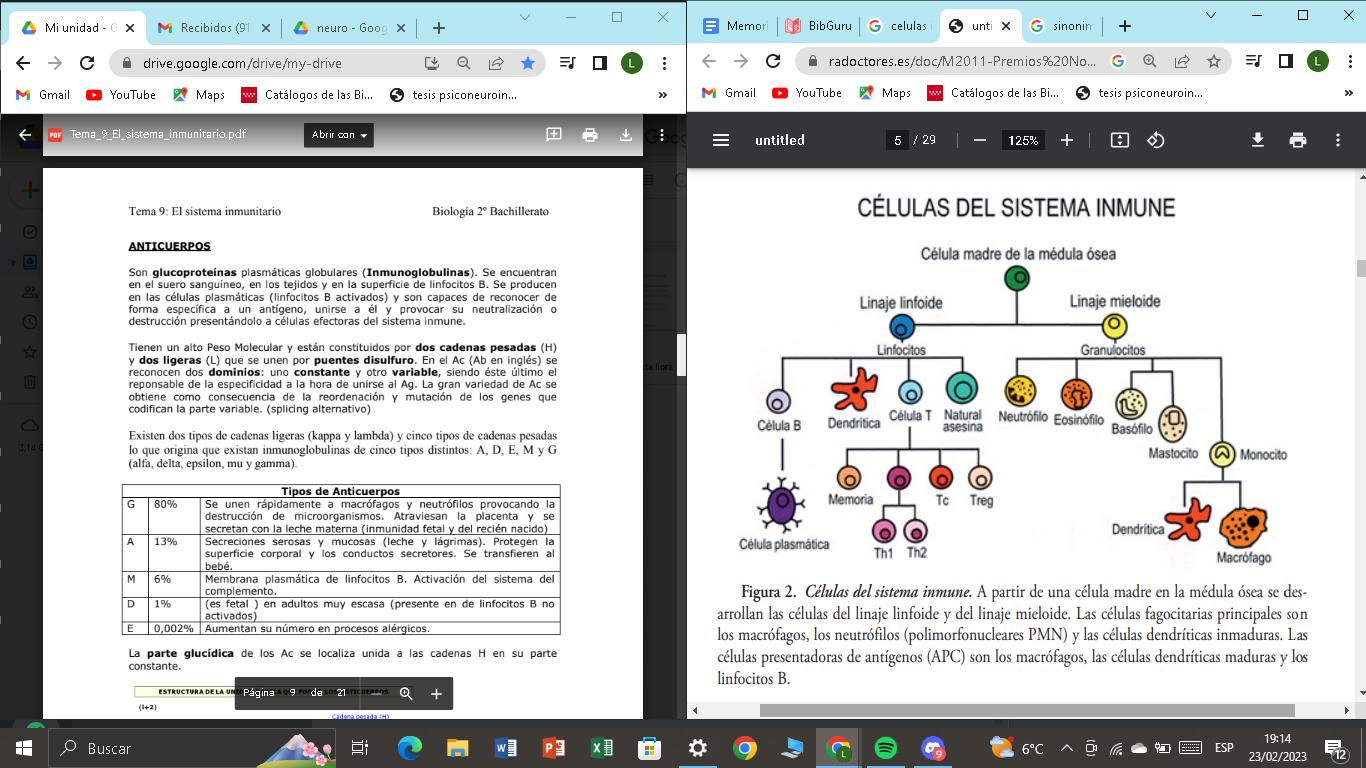Viewport: 1366px width, 768px height.
Task: Open the 'Abrir con' dropdown
Action: click(339, 135)
